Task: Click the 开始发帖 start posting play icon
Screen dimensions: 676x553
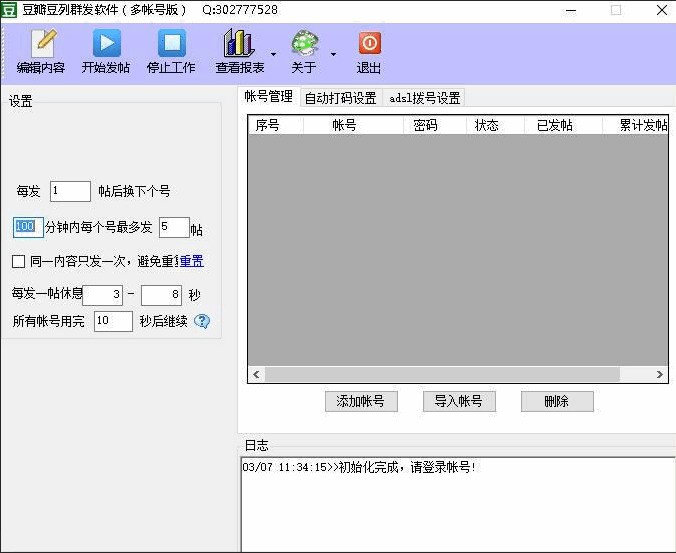Action: point(106,43)
